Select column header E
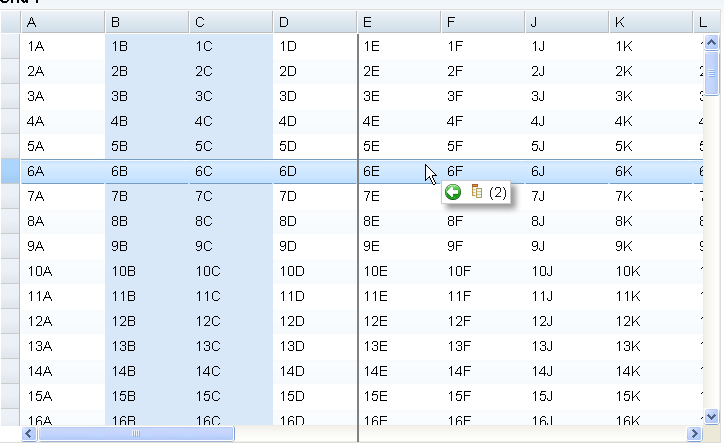This screenshot has height=445, width=724. pos(398,21)
